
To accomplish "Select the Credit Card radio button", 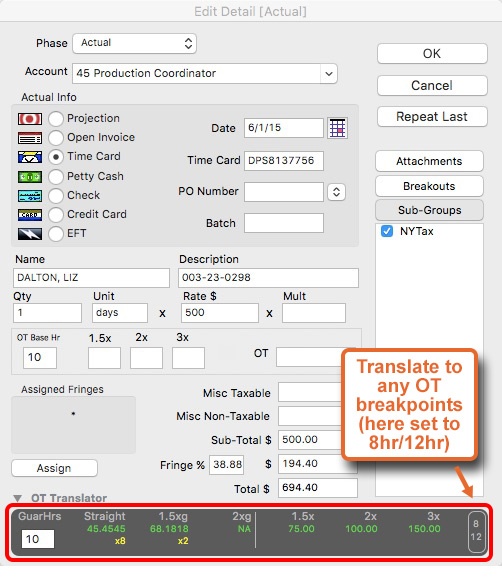I will click(56, 215).
